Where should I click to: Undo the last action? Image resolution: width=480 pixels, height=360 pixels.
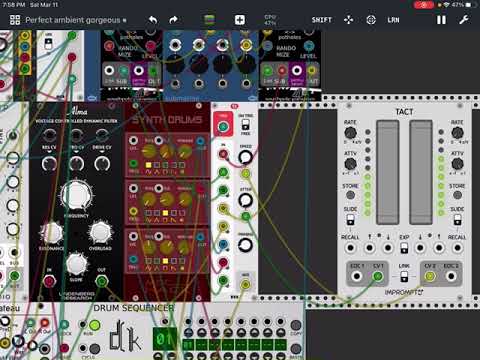click(x=153, y=20)
